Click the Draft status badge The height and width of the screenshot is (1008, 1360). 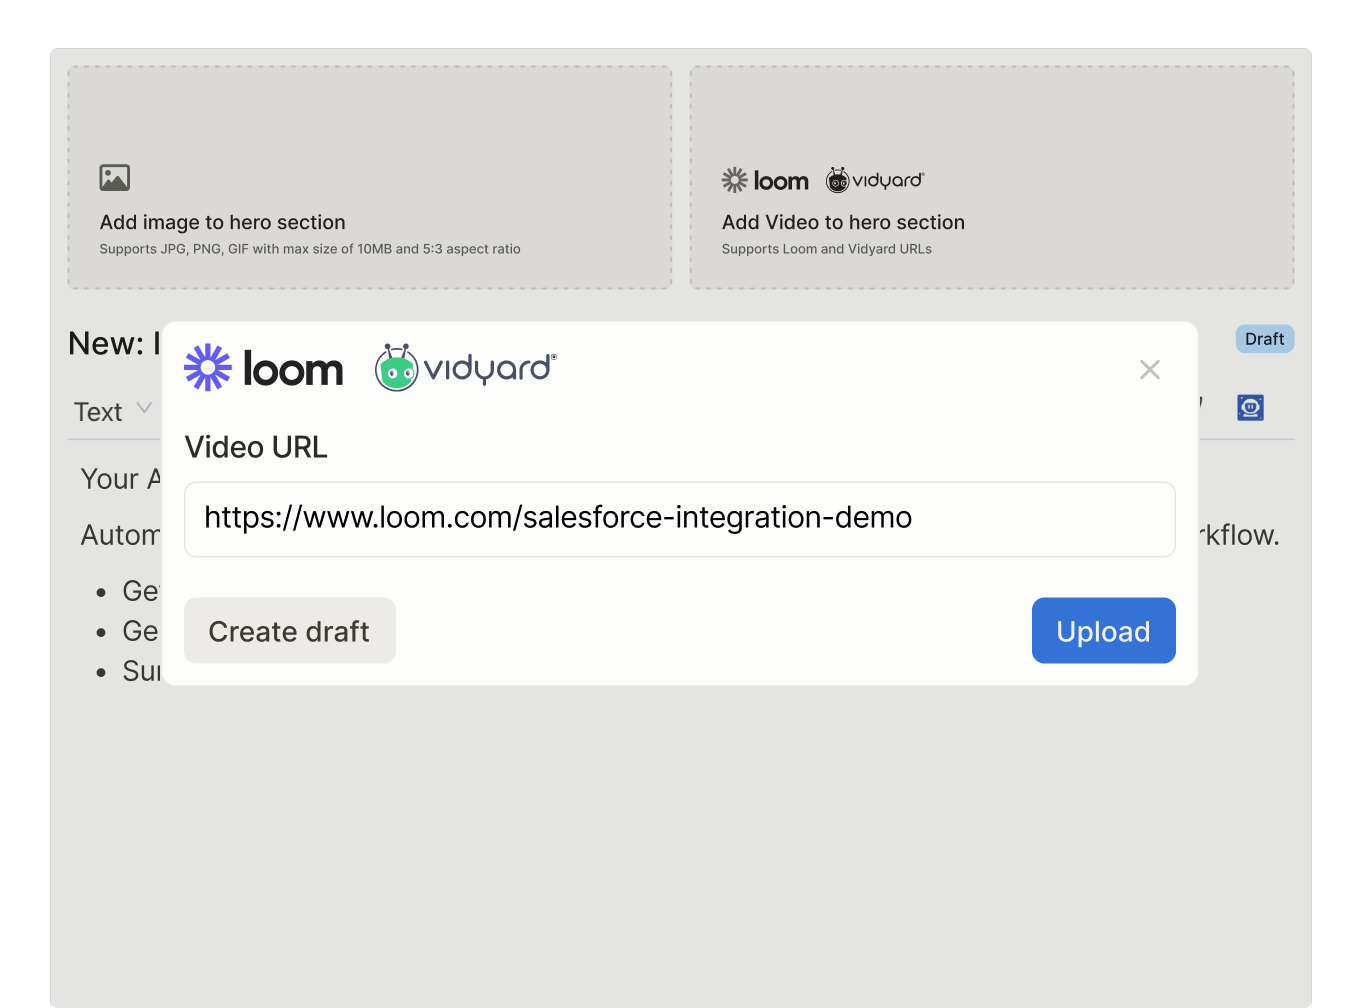click(x=1264, y=339)
